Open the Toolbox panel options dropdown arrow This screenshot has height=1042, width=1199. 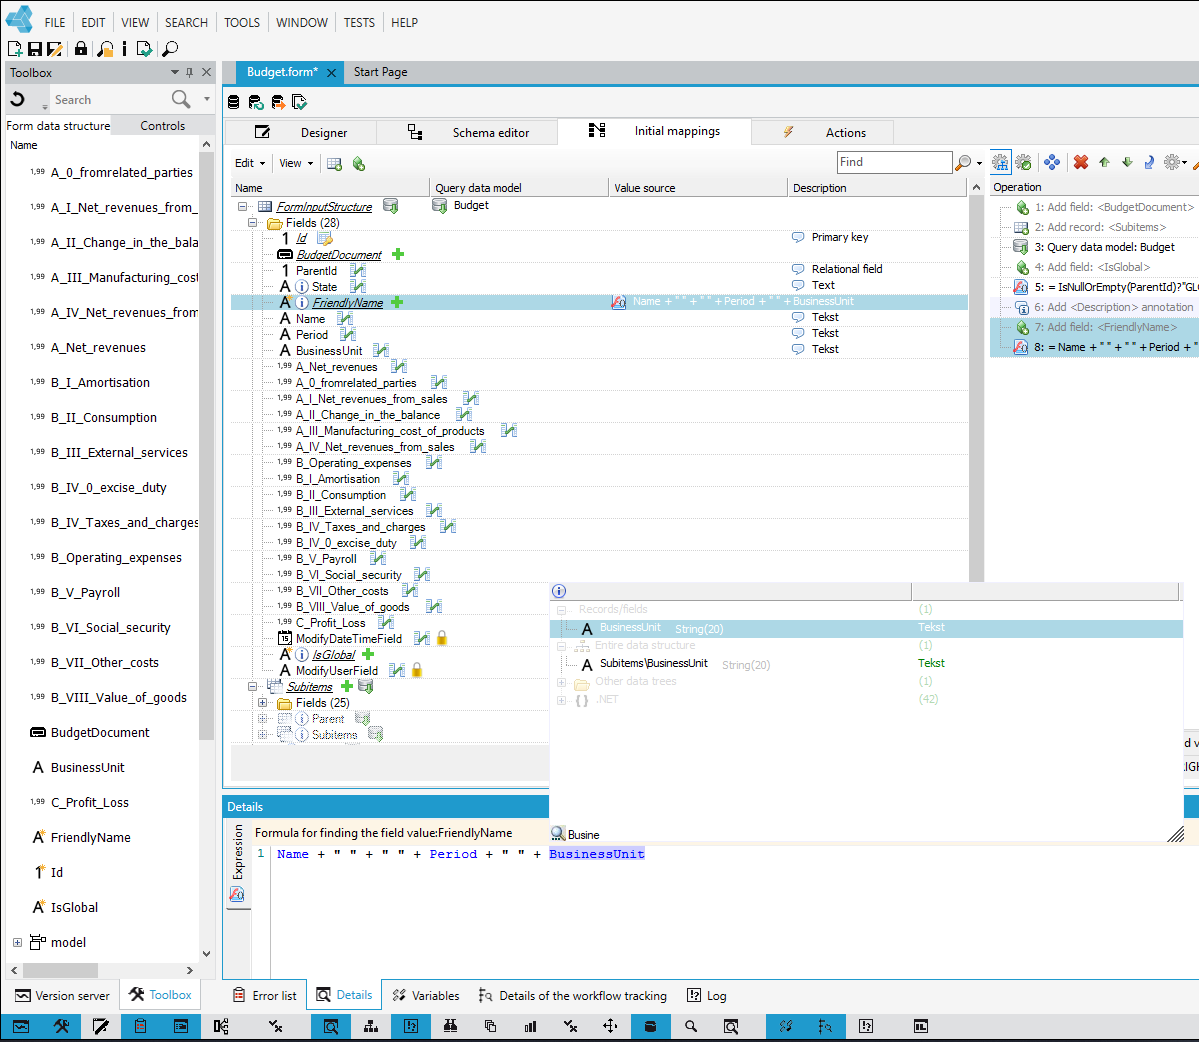[174, 73]
